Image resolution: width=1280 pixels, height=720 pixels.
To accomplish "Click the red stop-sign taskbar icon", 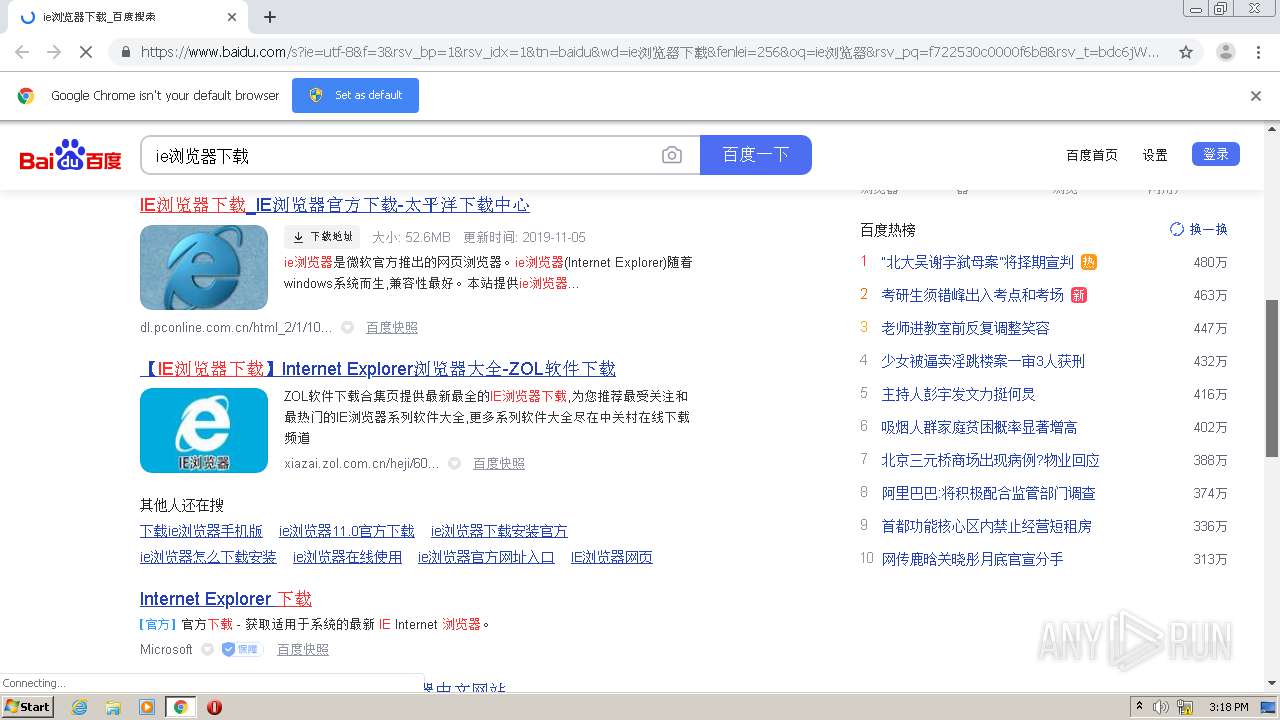I will 214,707.
